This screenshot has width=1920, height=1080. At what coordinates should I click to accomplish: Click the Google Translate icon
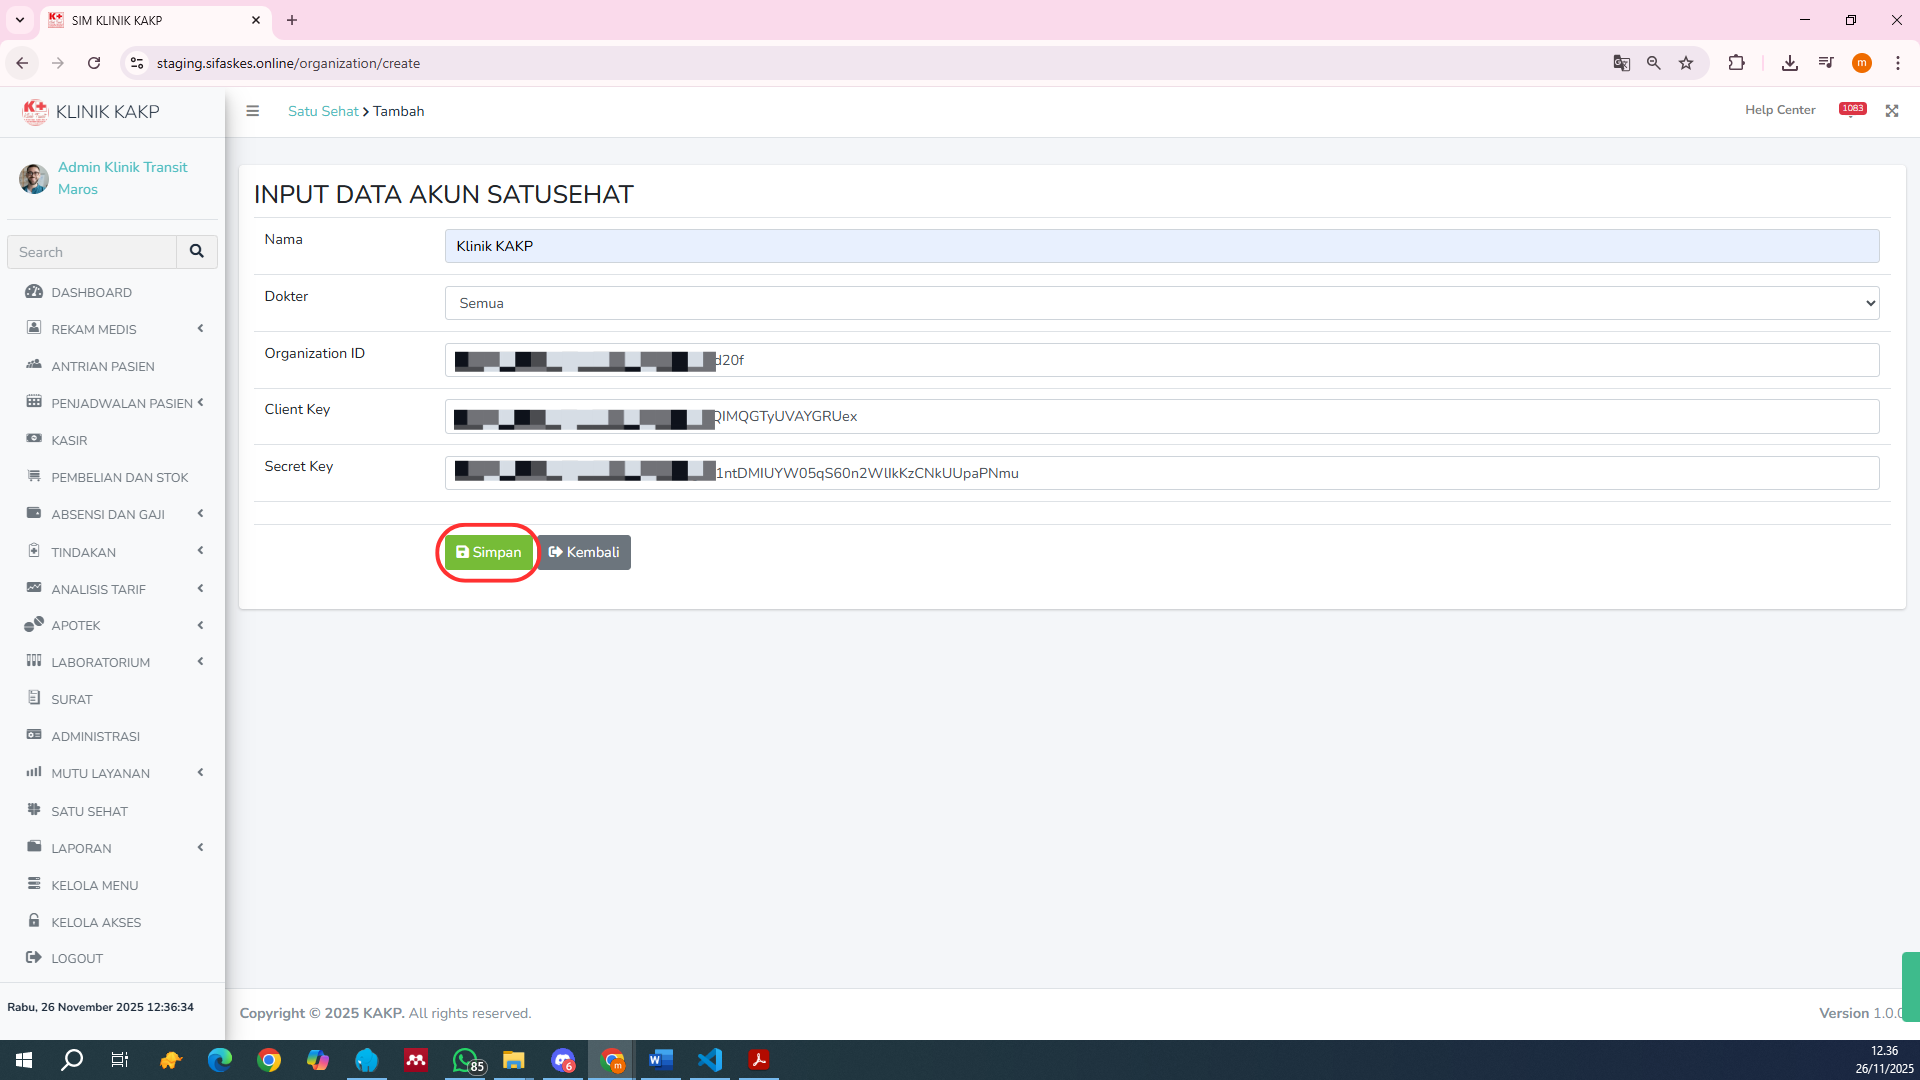1621,63
